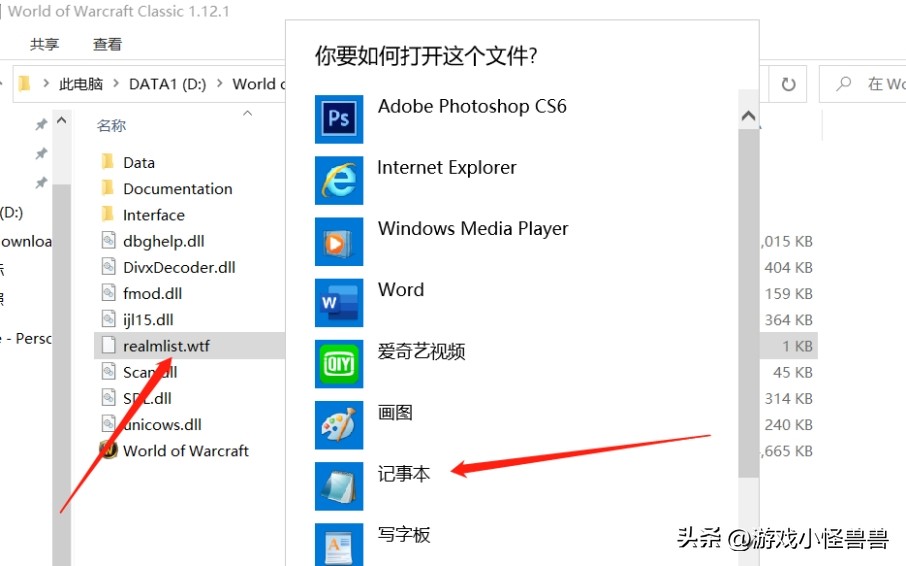Select file ijl15.dll

(x=148, y=320)
